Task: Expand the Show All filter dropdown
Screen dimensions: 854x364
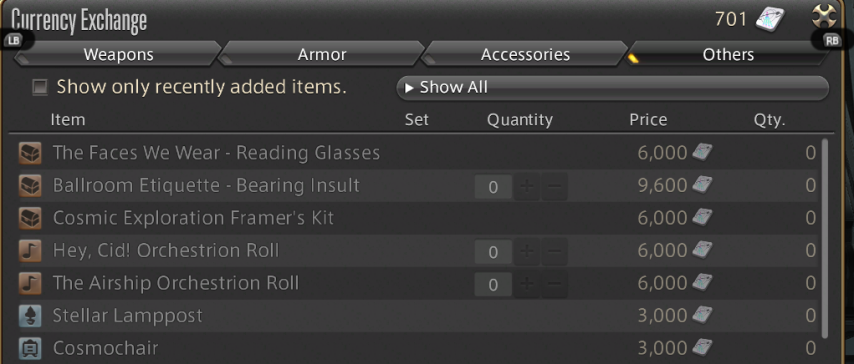Action: coord(613,88)
